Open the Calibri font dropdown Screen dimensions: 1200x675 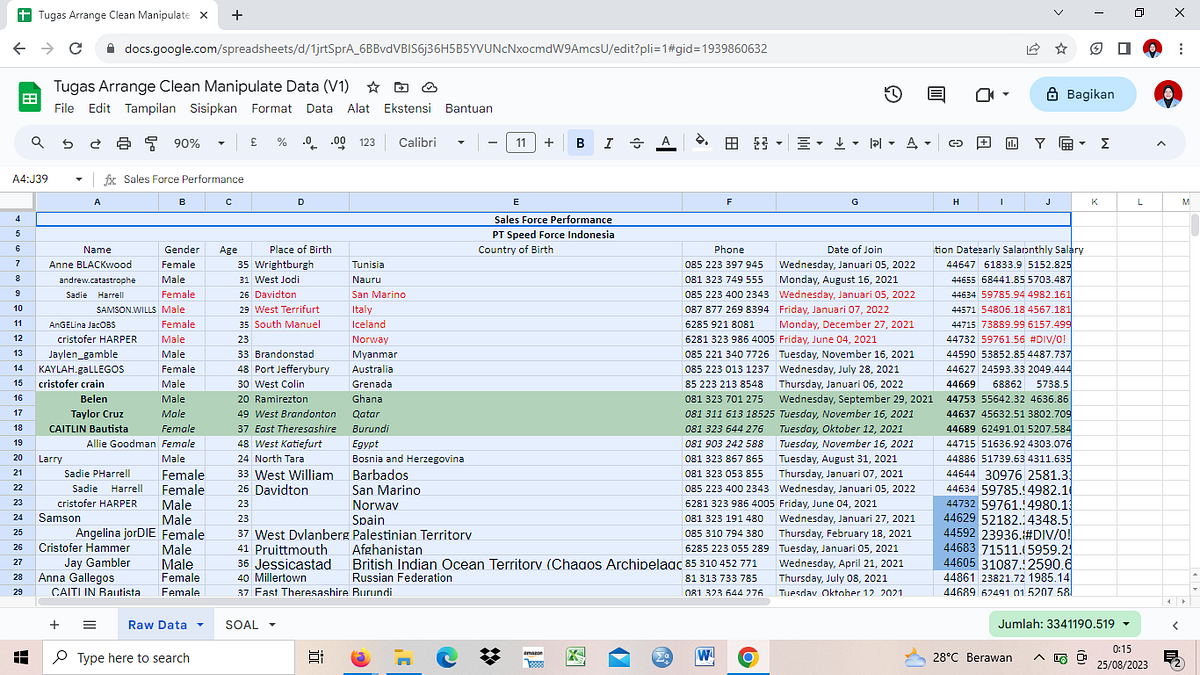[x=430, y=142]
